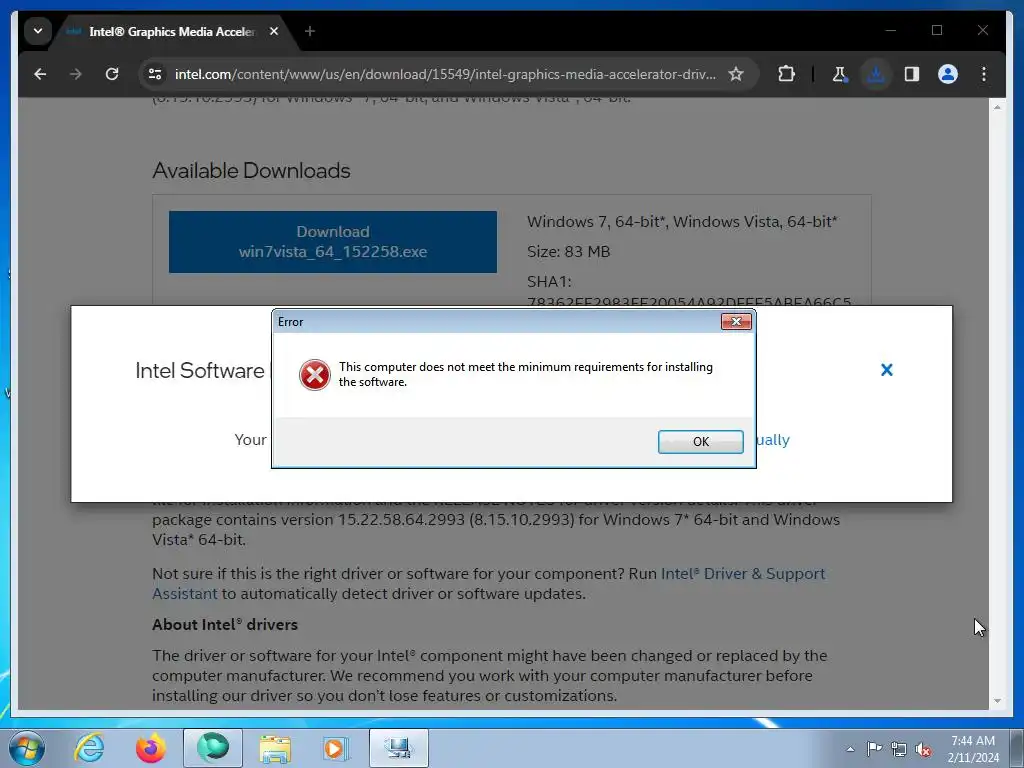Open the profile avatar menu
The image size is (1024, 768).
pyautogui.click(x=948, y=74)
